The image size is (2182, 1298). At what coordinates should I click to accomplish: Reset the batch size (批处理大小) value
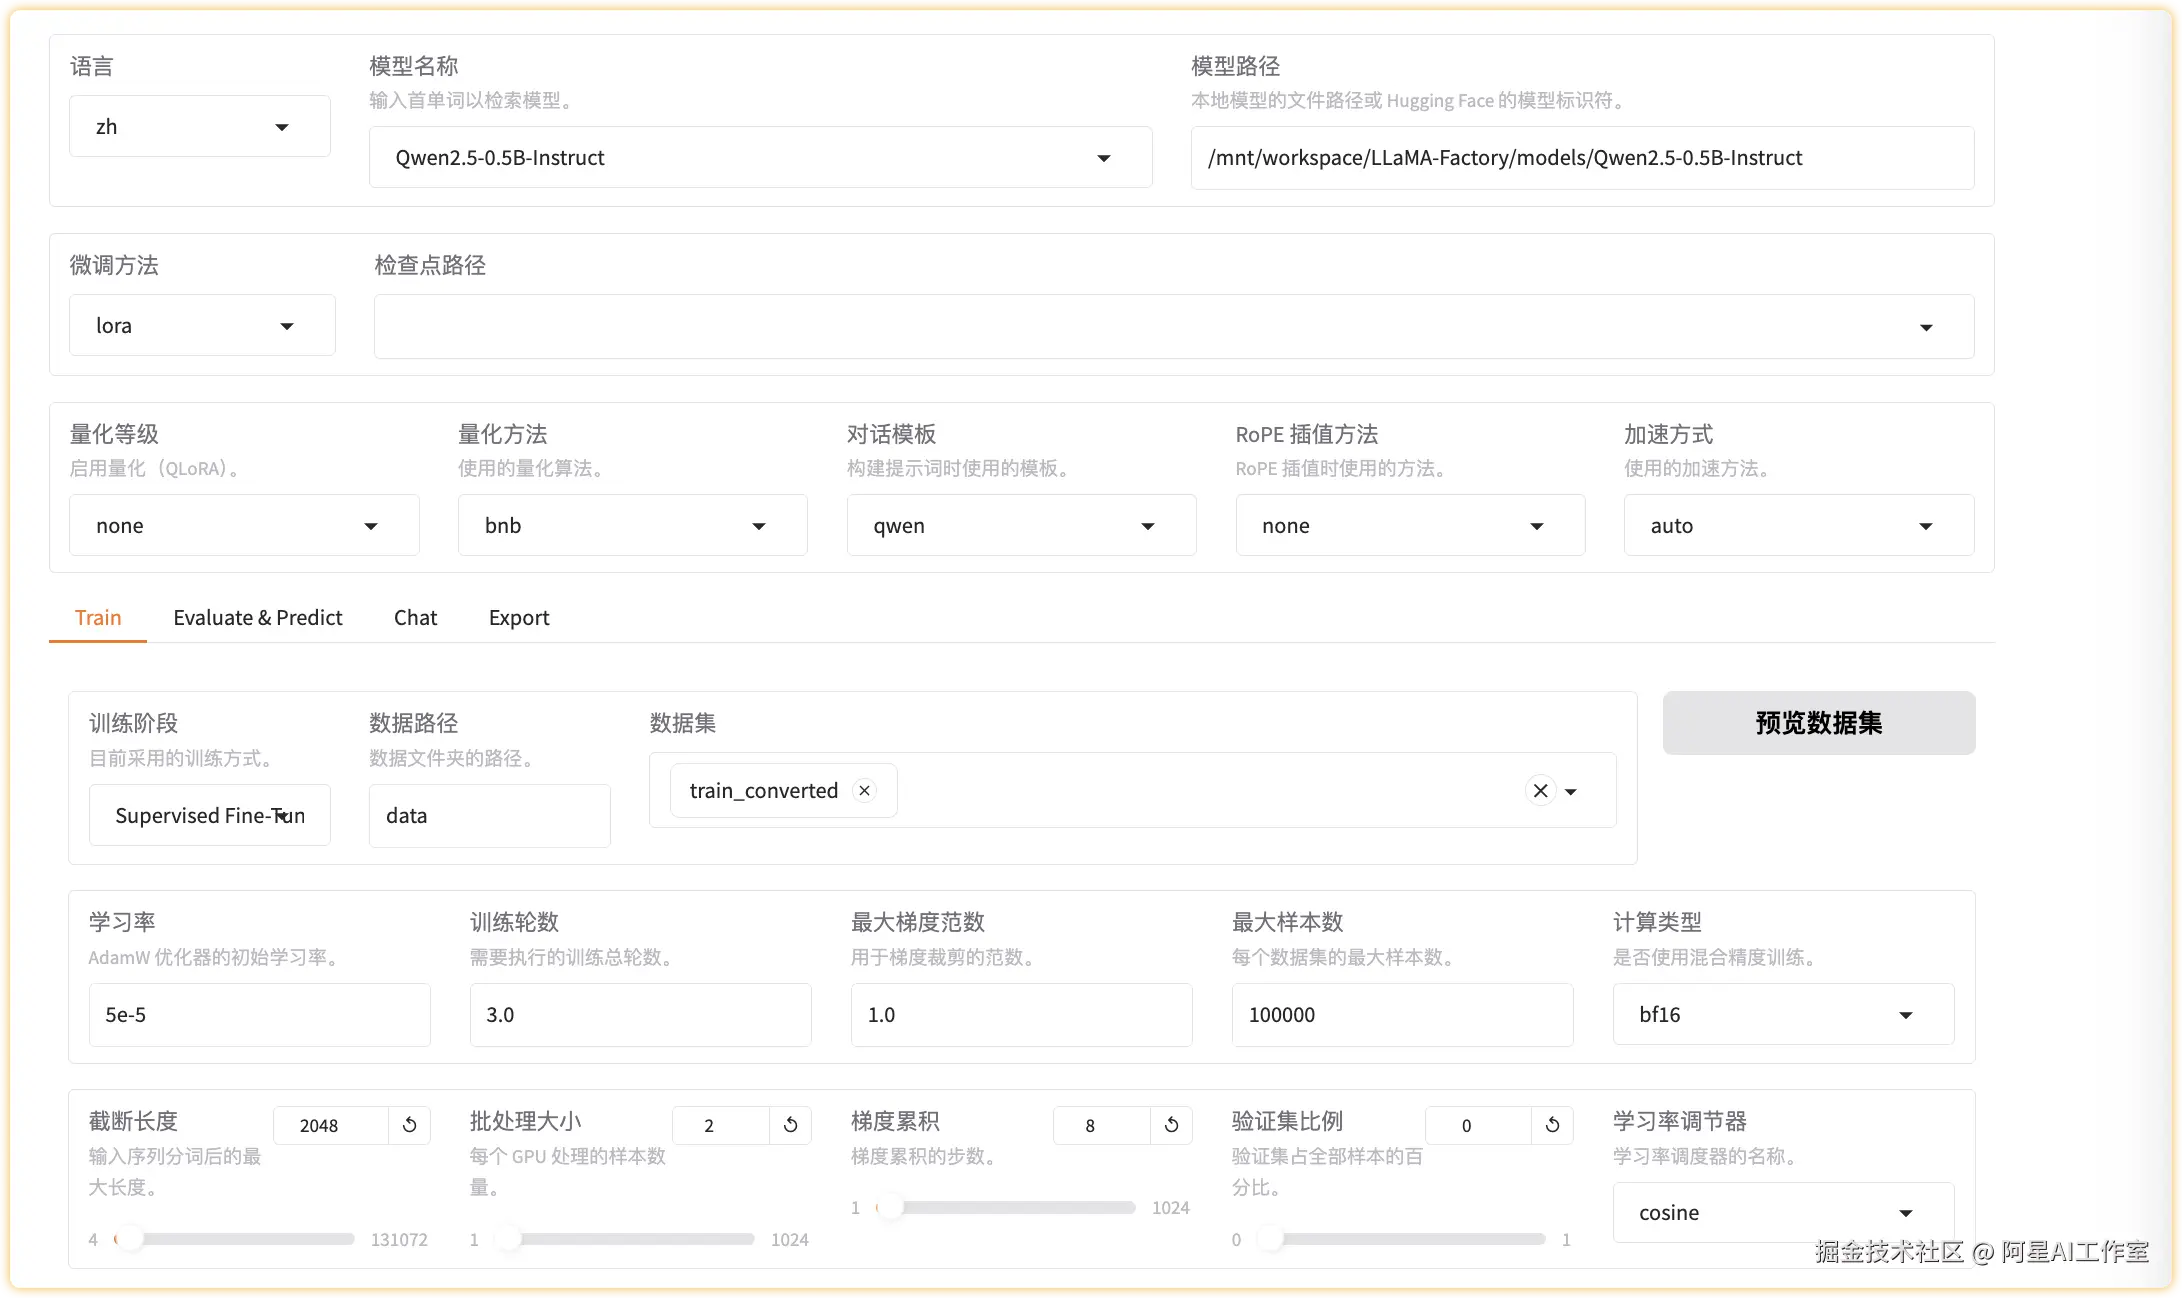pyautogui.click(x=790, y=1125)
